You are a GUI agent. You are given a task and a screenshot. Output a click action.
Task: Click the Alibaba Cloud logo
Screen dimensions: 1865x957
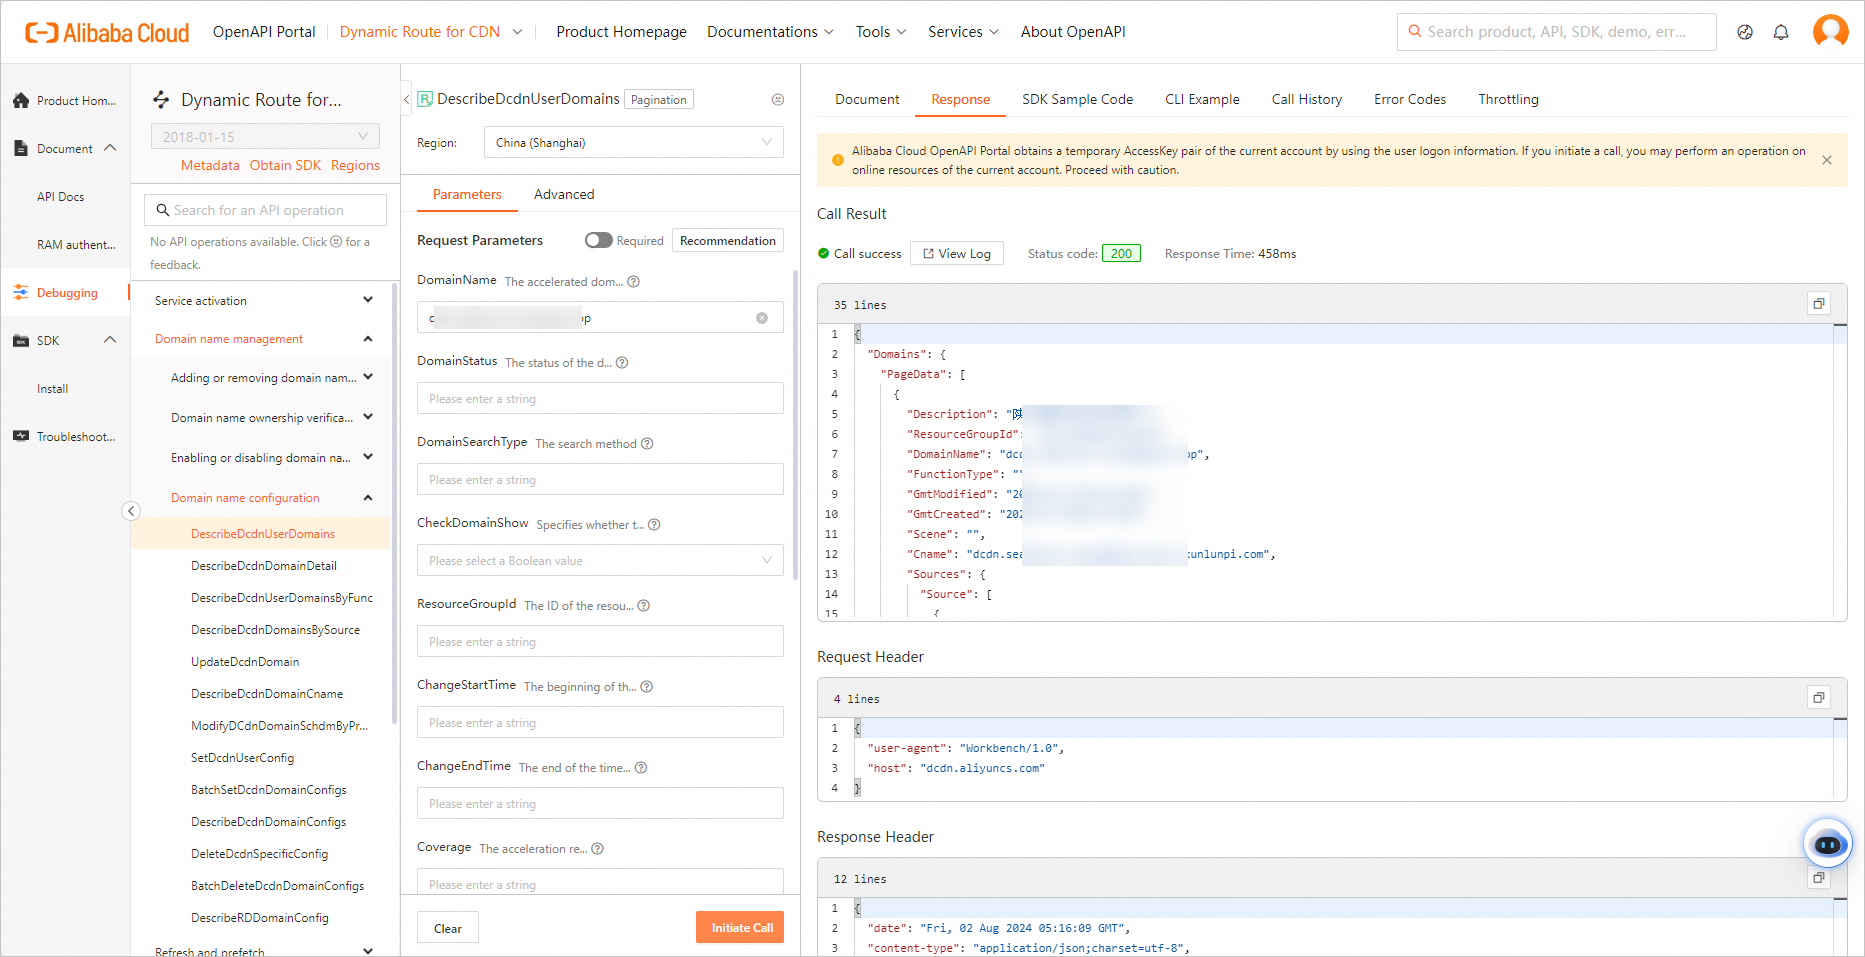click(107, 33)
